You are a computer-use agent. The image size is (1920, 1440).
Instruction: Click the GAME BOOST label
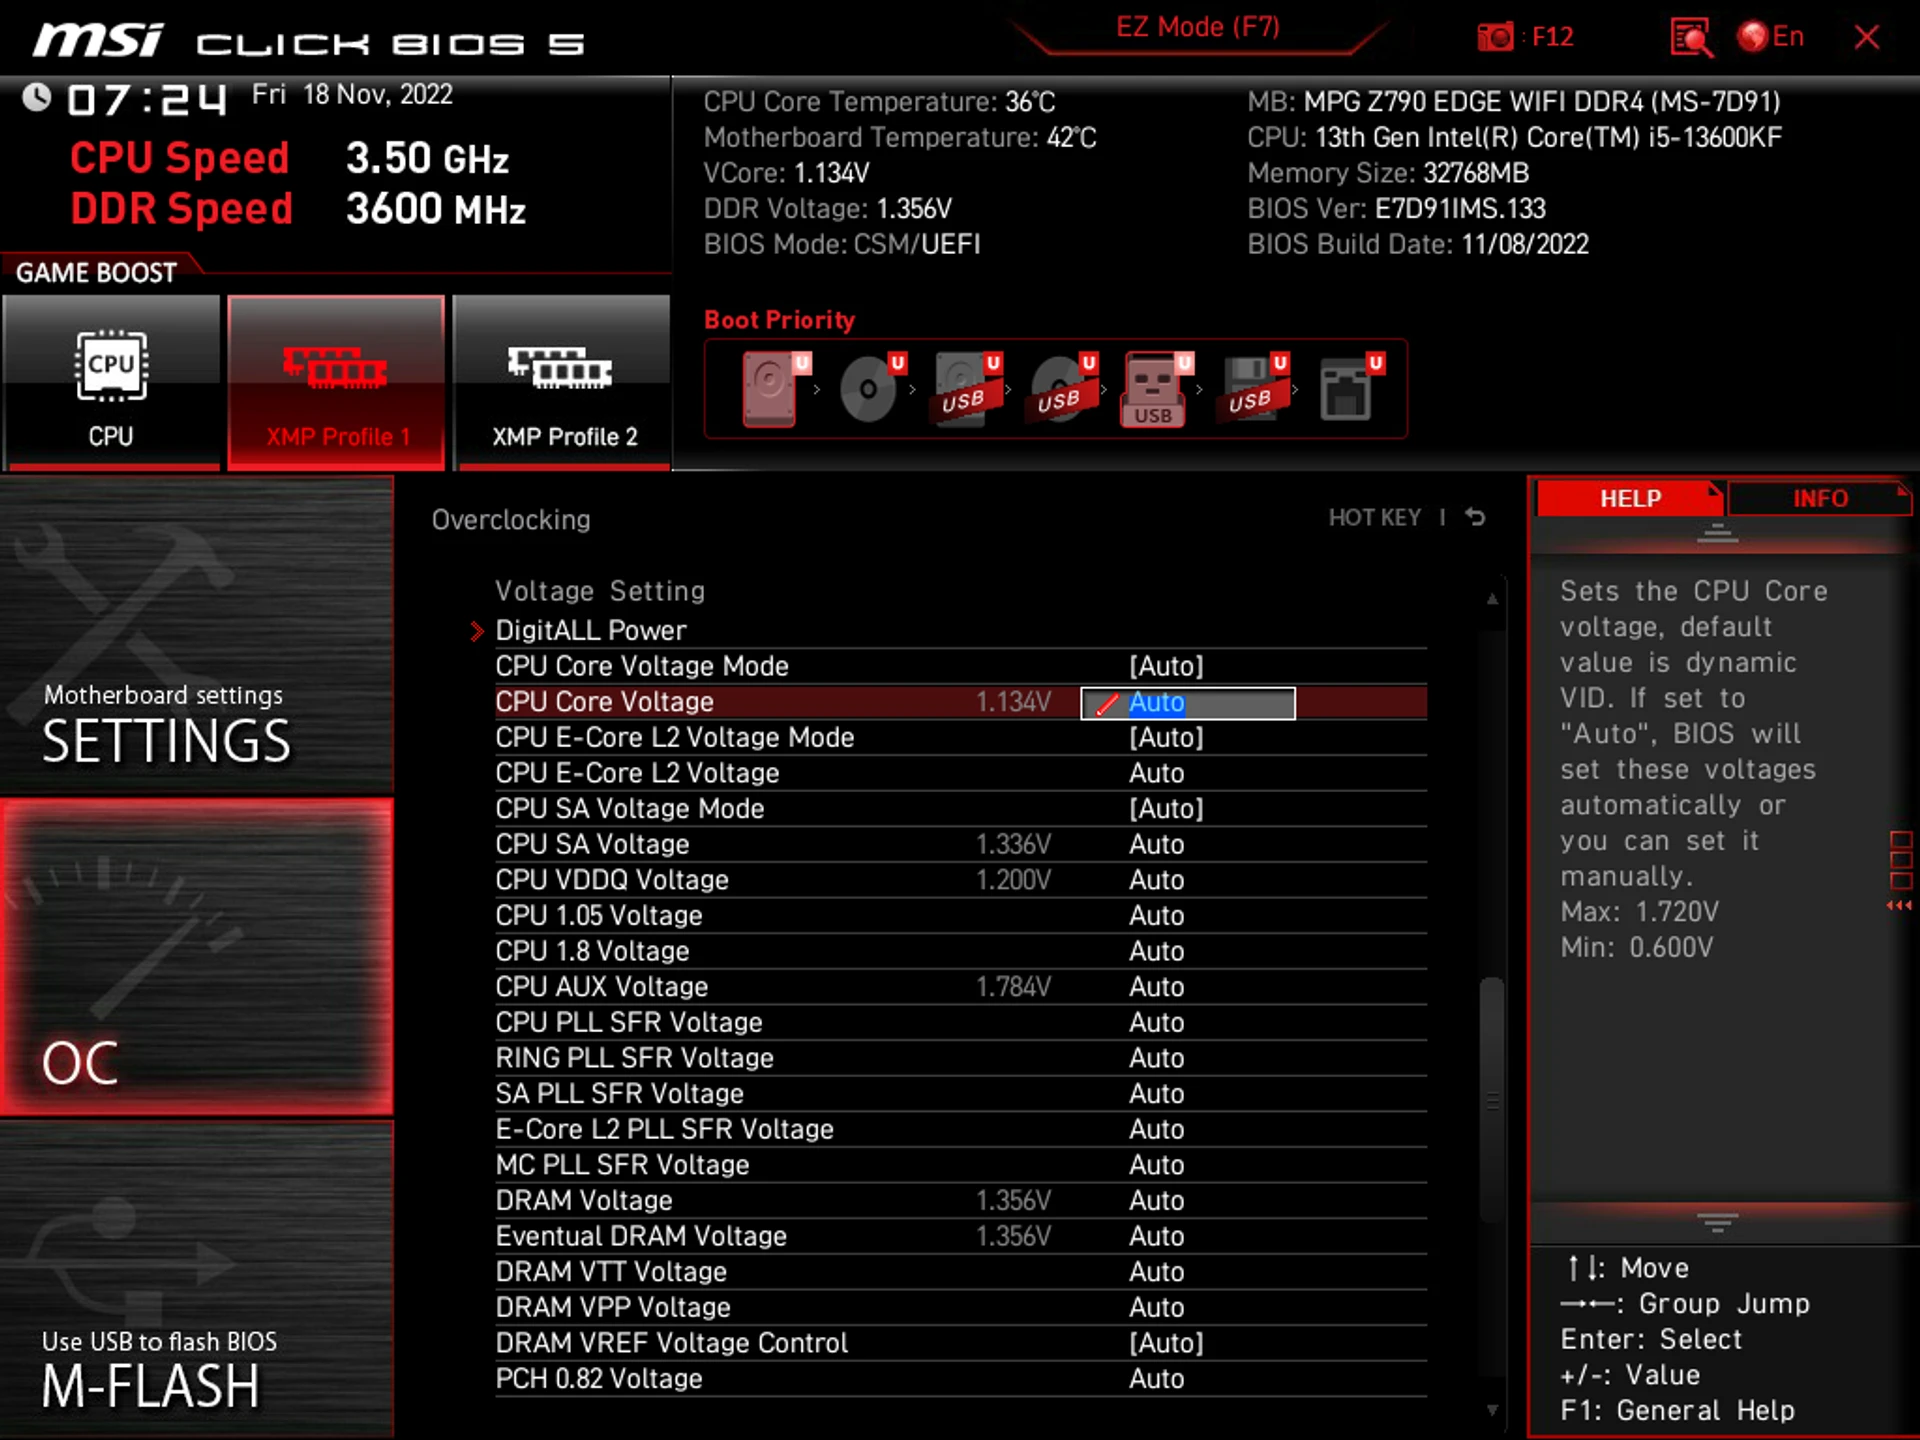(96, 273)
